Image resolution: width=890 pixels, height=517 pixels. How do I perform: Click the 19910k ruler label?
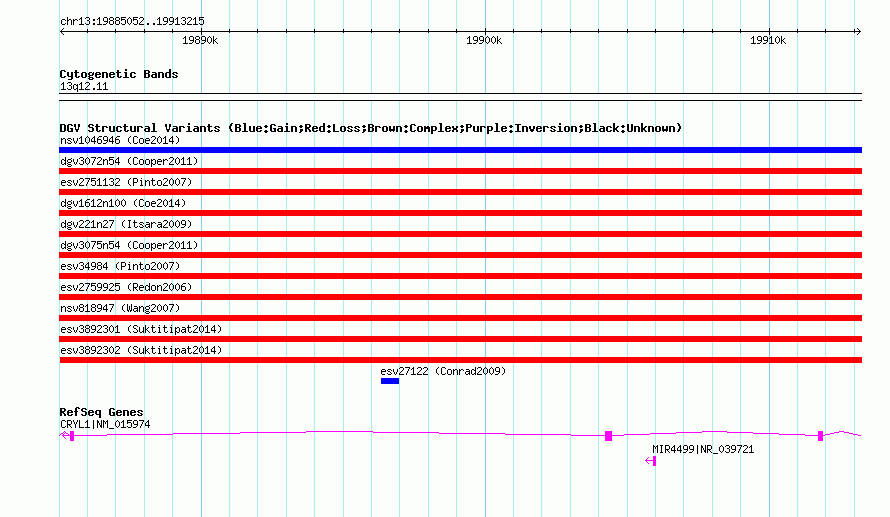click(x=768, y=40)
